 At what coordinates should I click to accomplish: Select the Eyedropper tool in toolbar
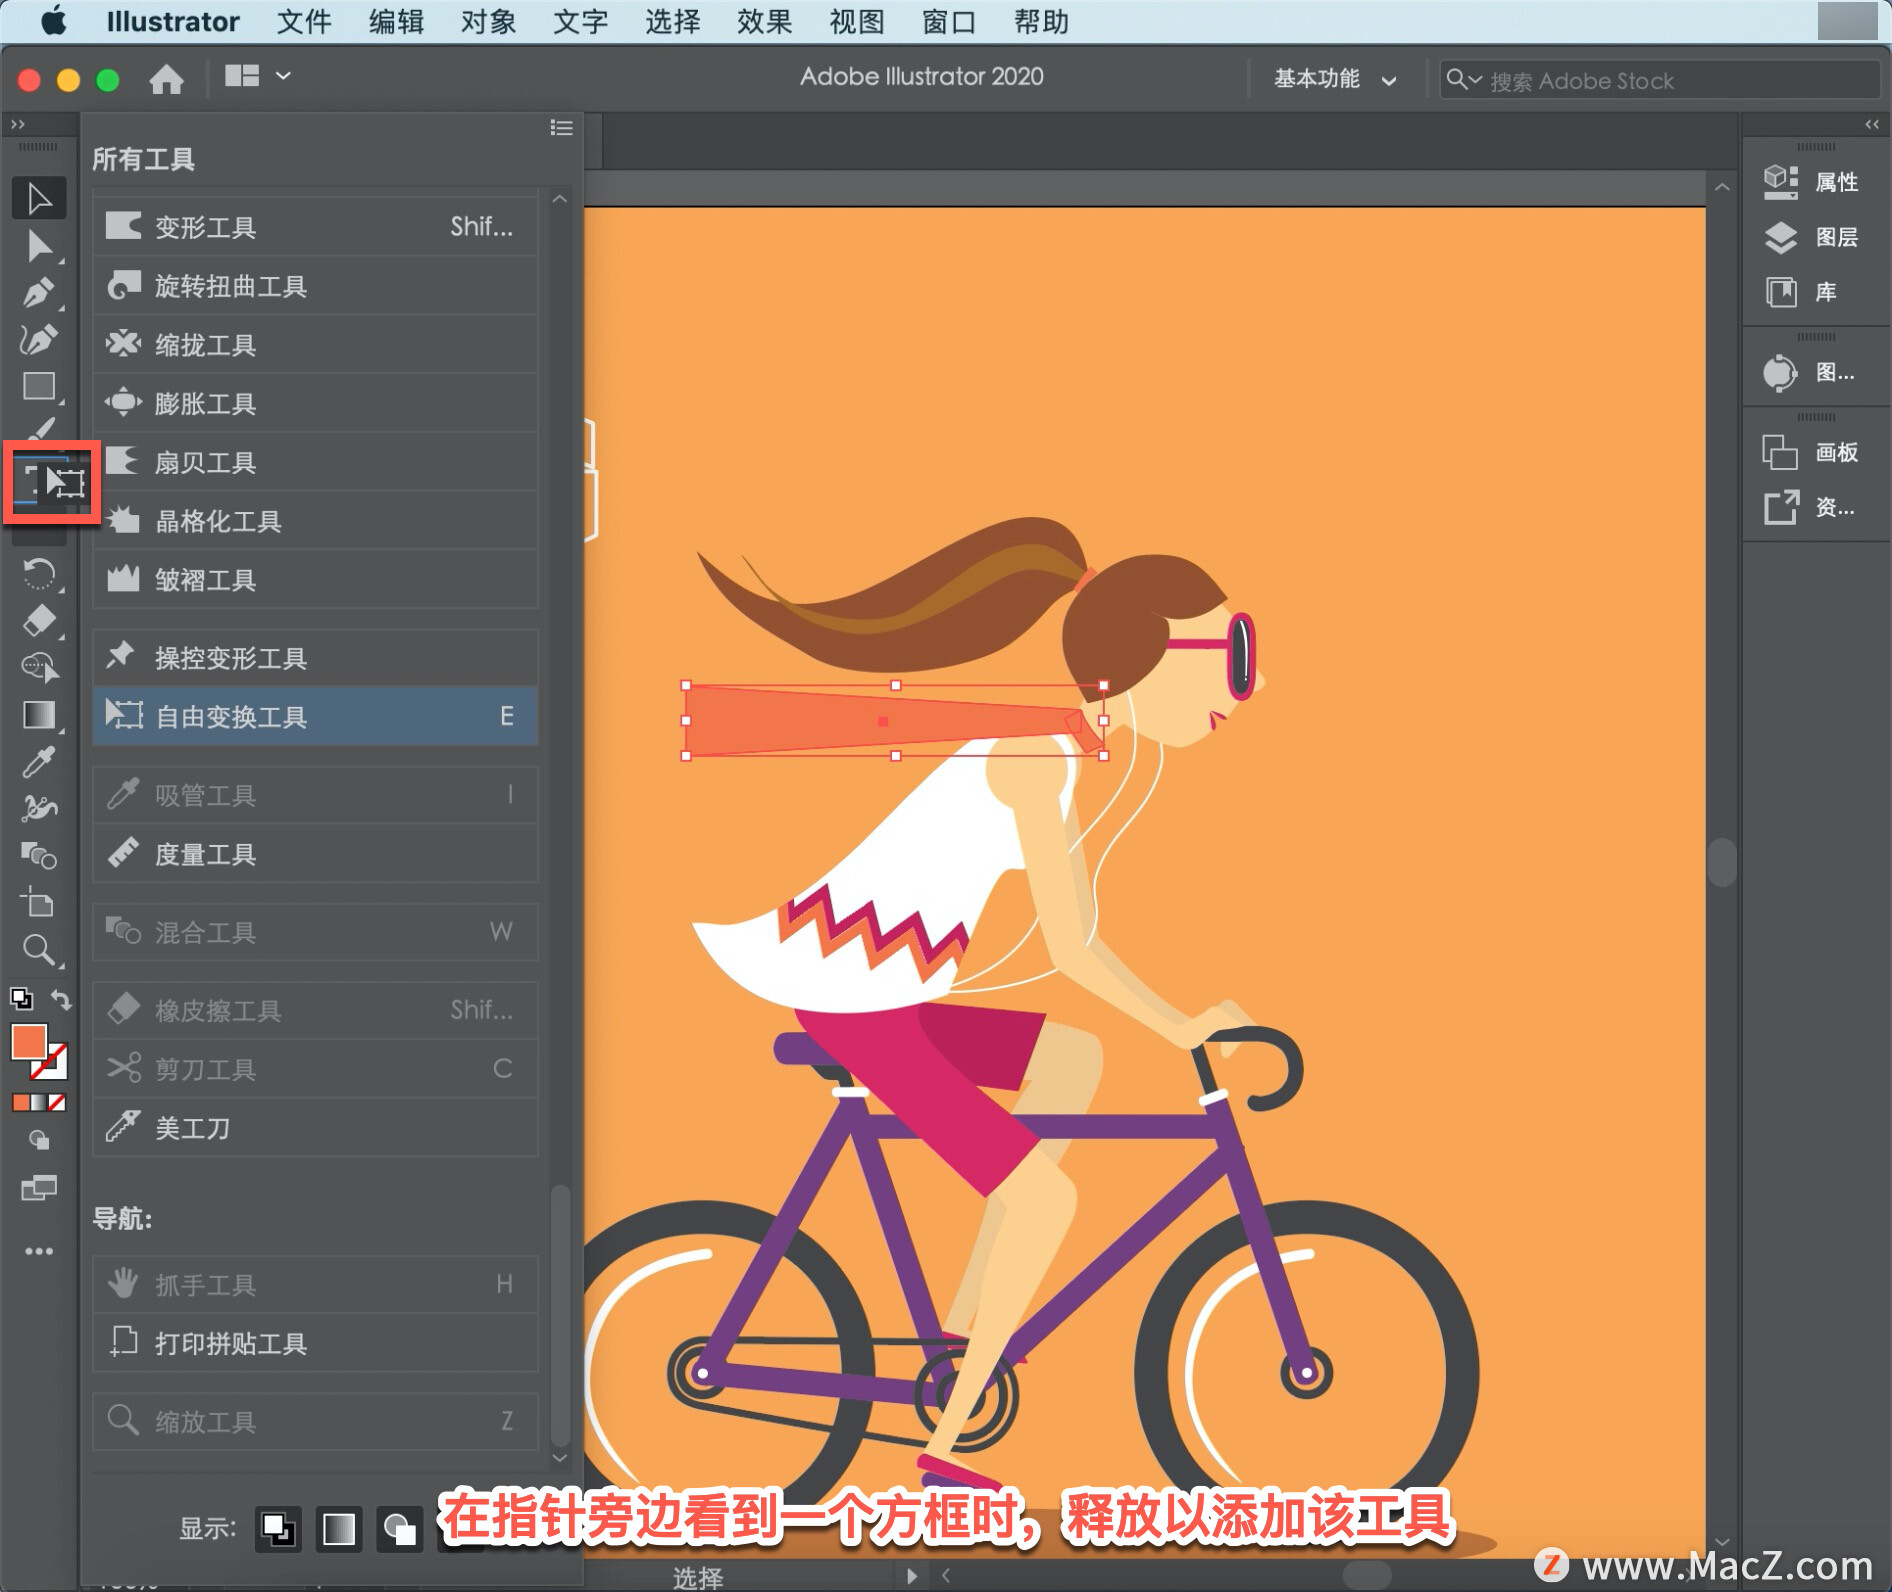click(x=39, y=762)
